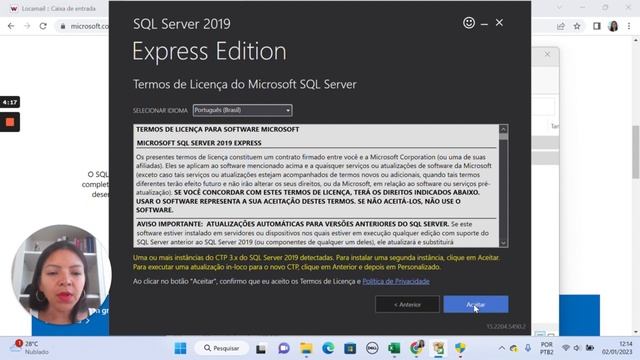Viewport: 640px width, 360px height.
Task: Close the browser popup behind installer
Action: pos(547,54)
